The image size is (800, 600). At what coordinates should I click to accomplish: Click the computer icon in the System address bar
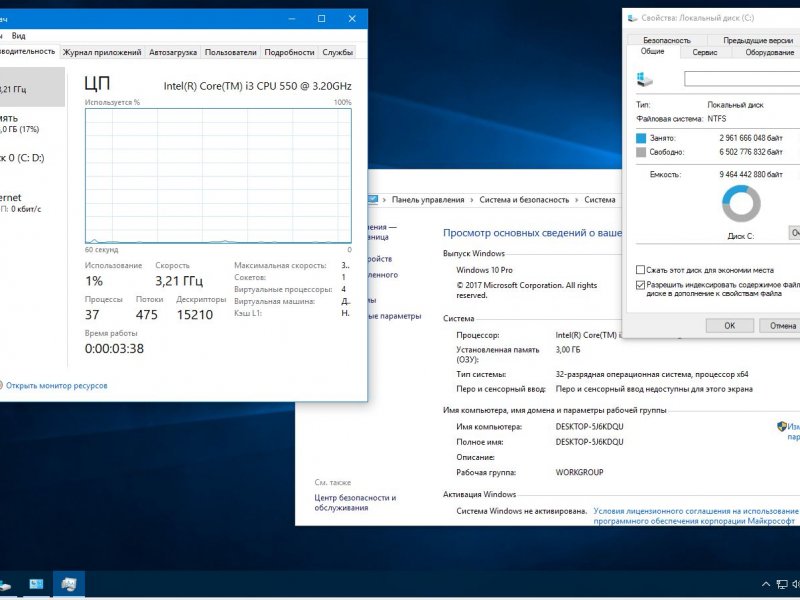tap(372, 199)
